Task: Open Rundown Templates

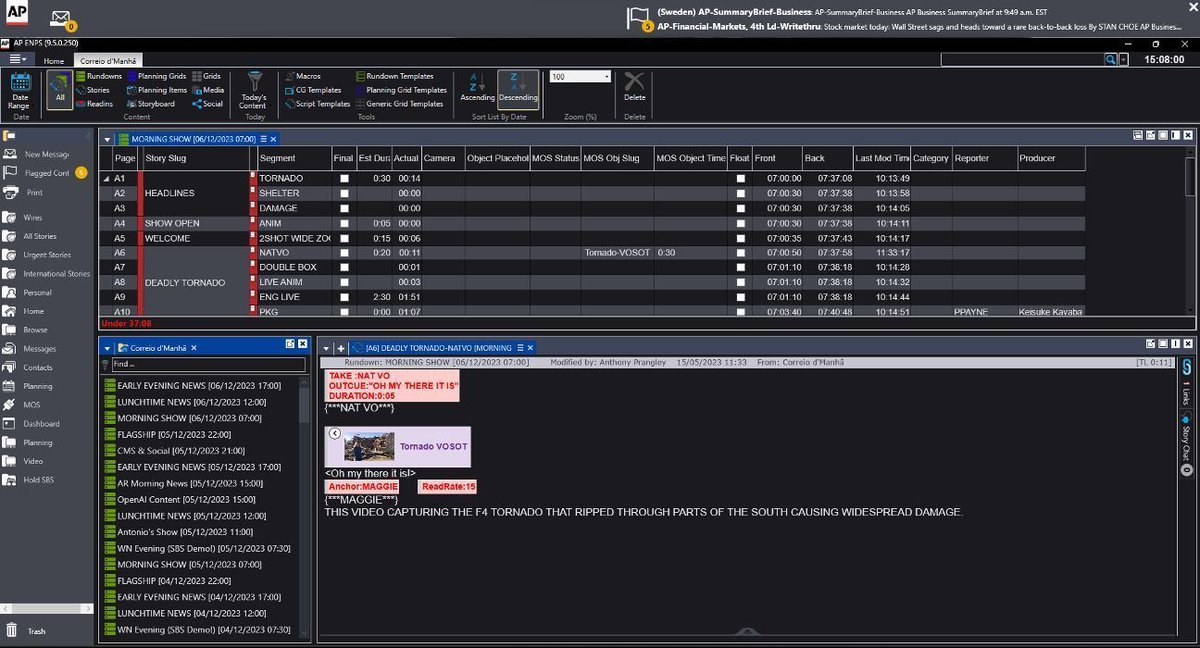Action: [394, 76]
